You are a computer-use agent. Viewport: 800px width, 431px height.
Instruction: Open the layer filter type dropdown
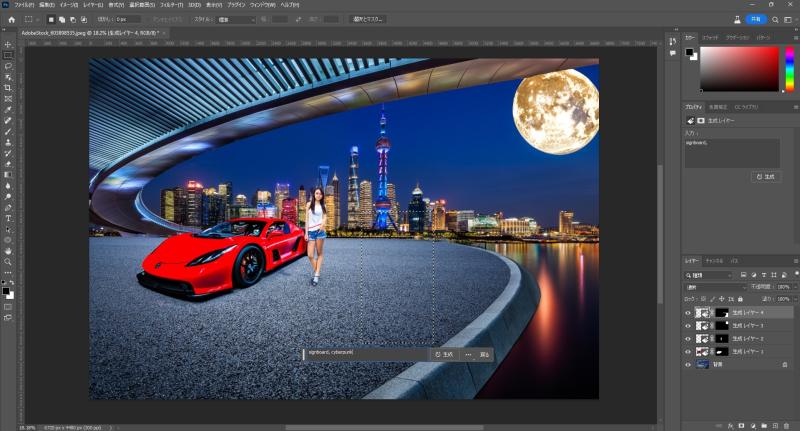point(707,273)
